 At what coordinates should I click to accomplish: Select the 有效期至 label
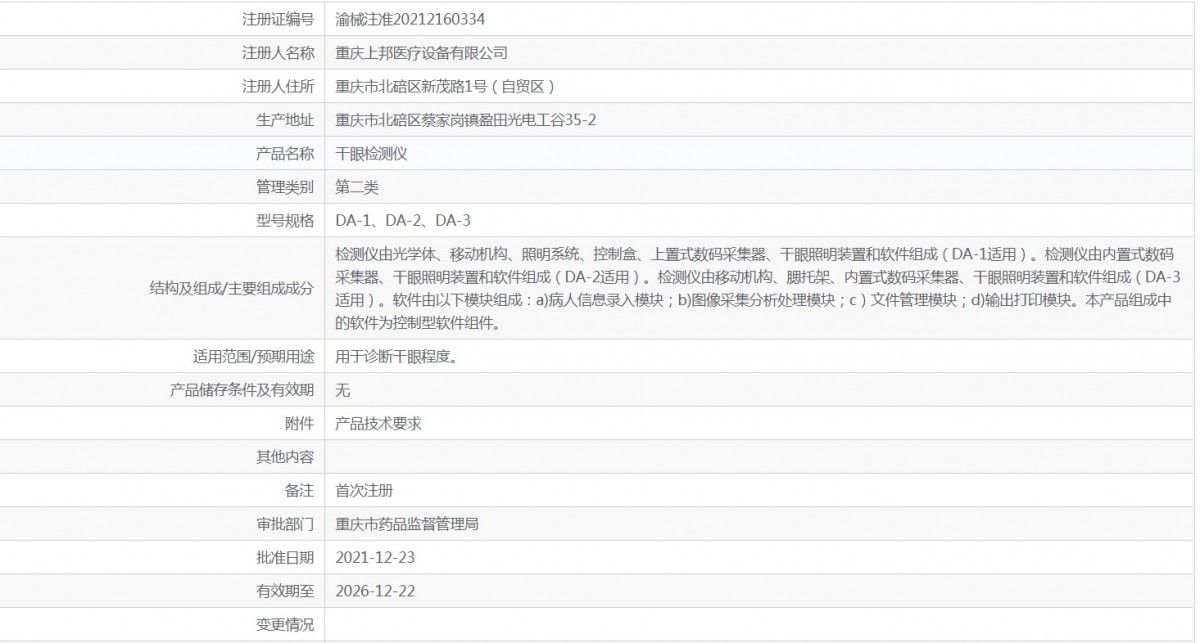click(x=285, y=591)
